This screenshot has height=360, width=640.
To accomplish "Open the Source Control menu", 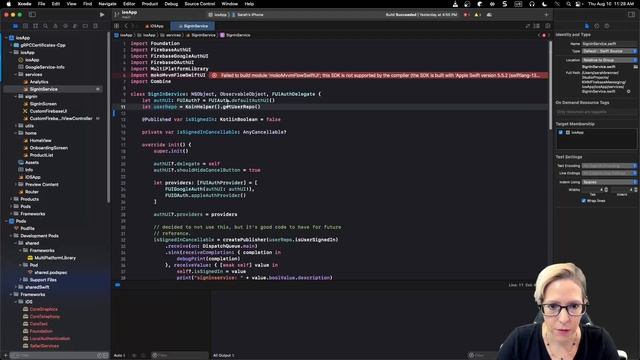I will [200, 4].
